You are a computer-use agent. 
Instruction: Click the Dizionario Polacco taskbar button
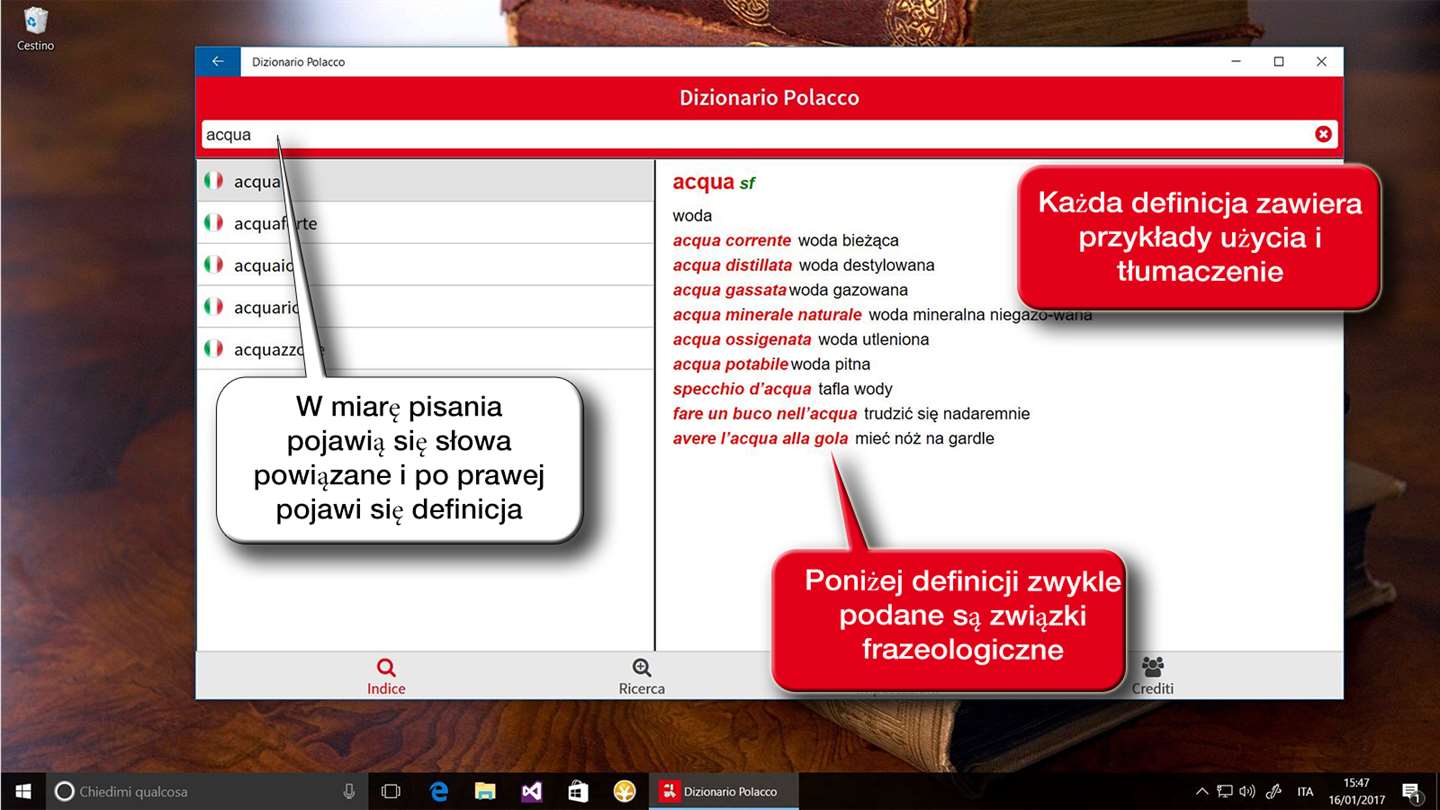click(x=724, y=791)
